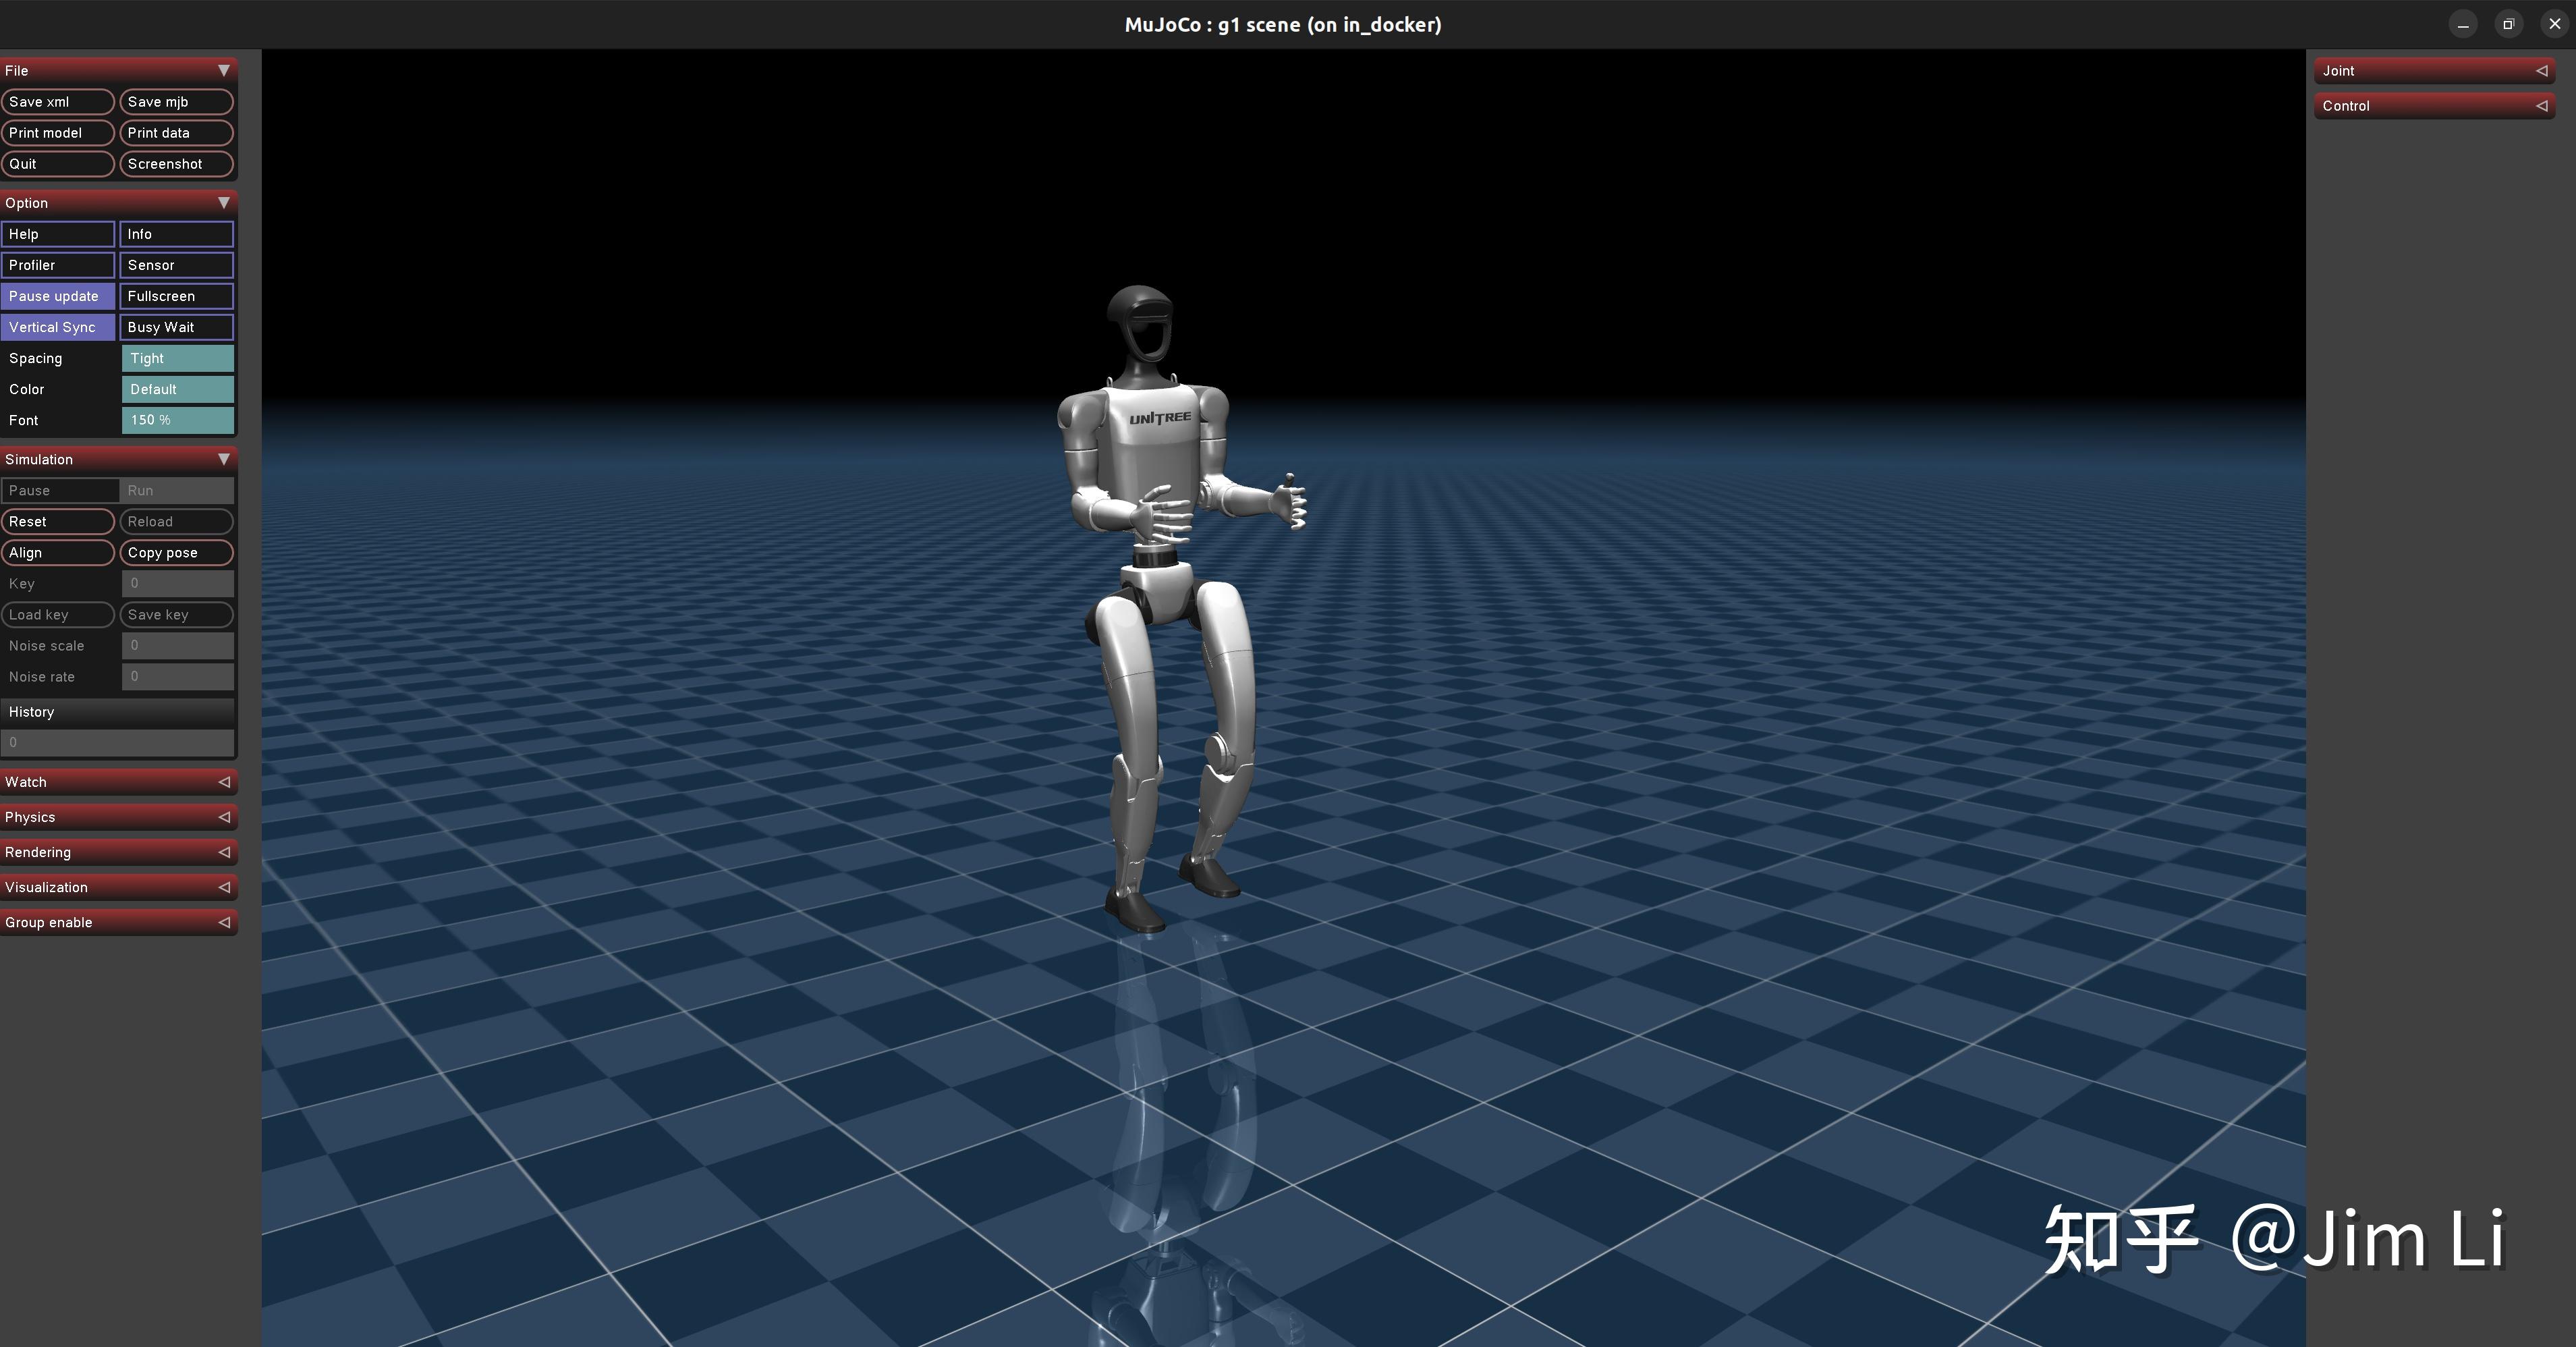This screenshot has height=1347, width=2576.
Task: Collapse the Simulation section arrow
Action: (224, 459)
